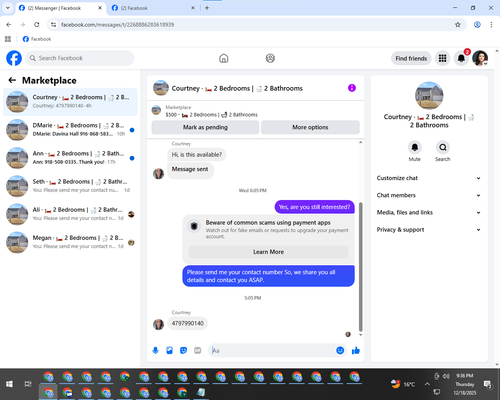The width and height of the screenshot is (500, 400).
Task: Click the message '4797990140'
Action: pyautogui.click(x=187, y=323)
